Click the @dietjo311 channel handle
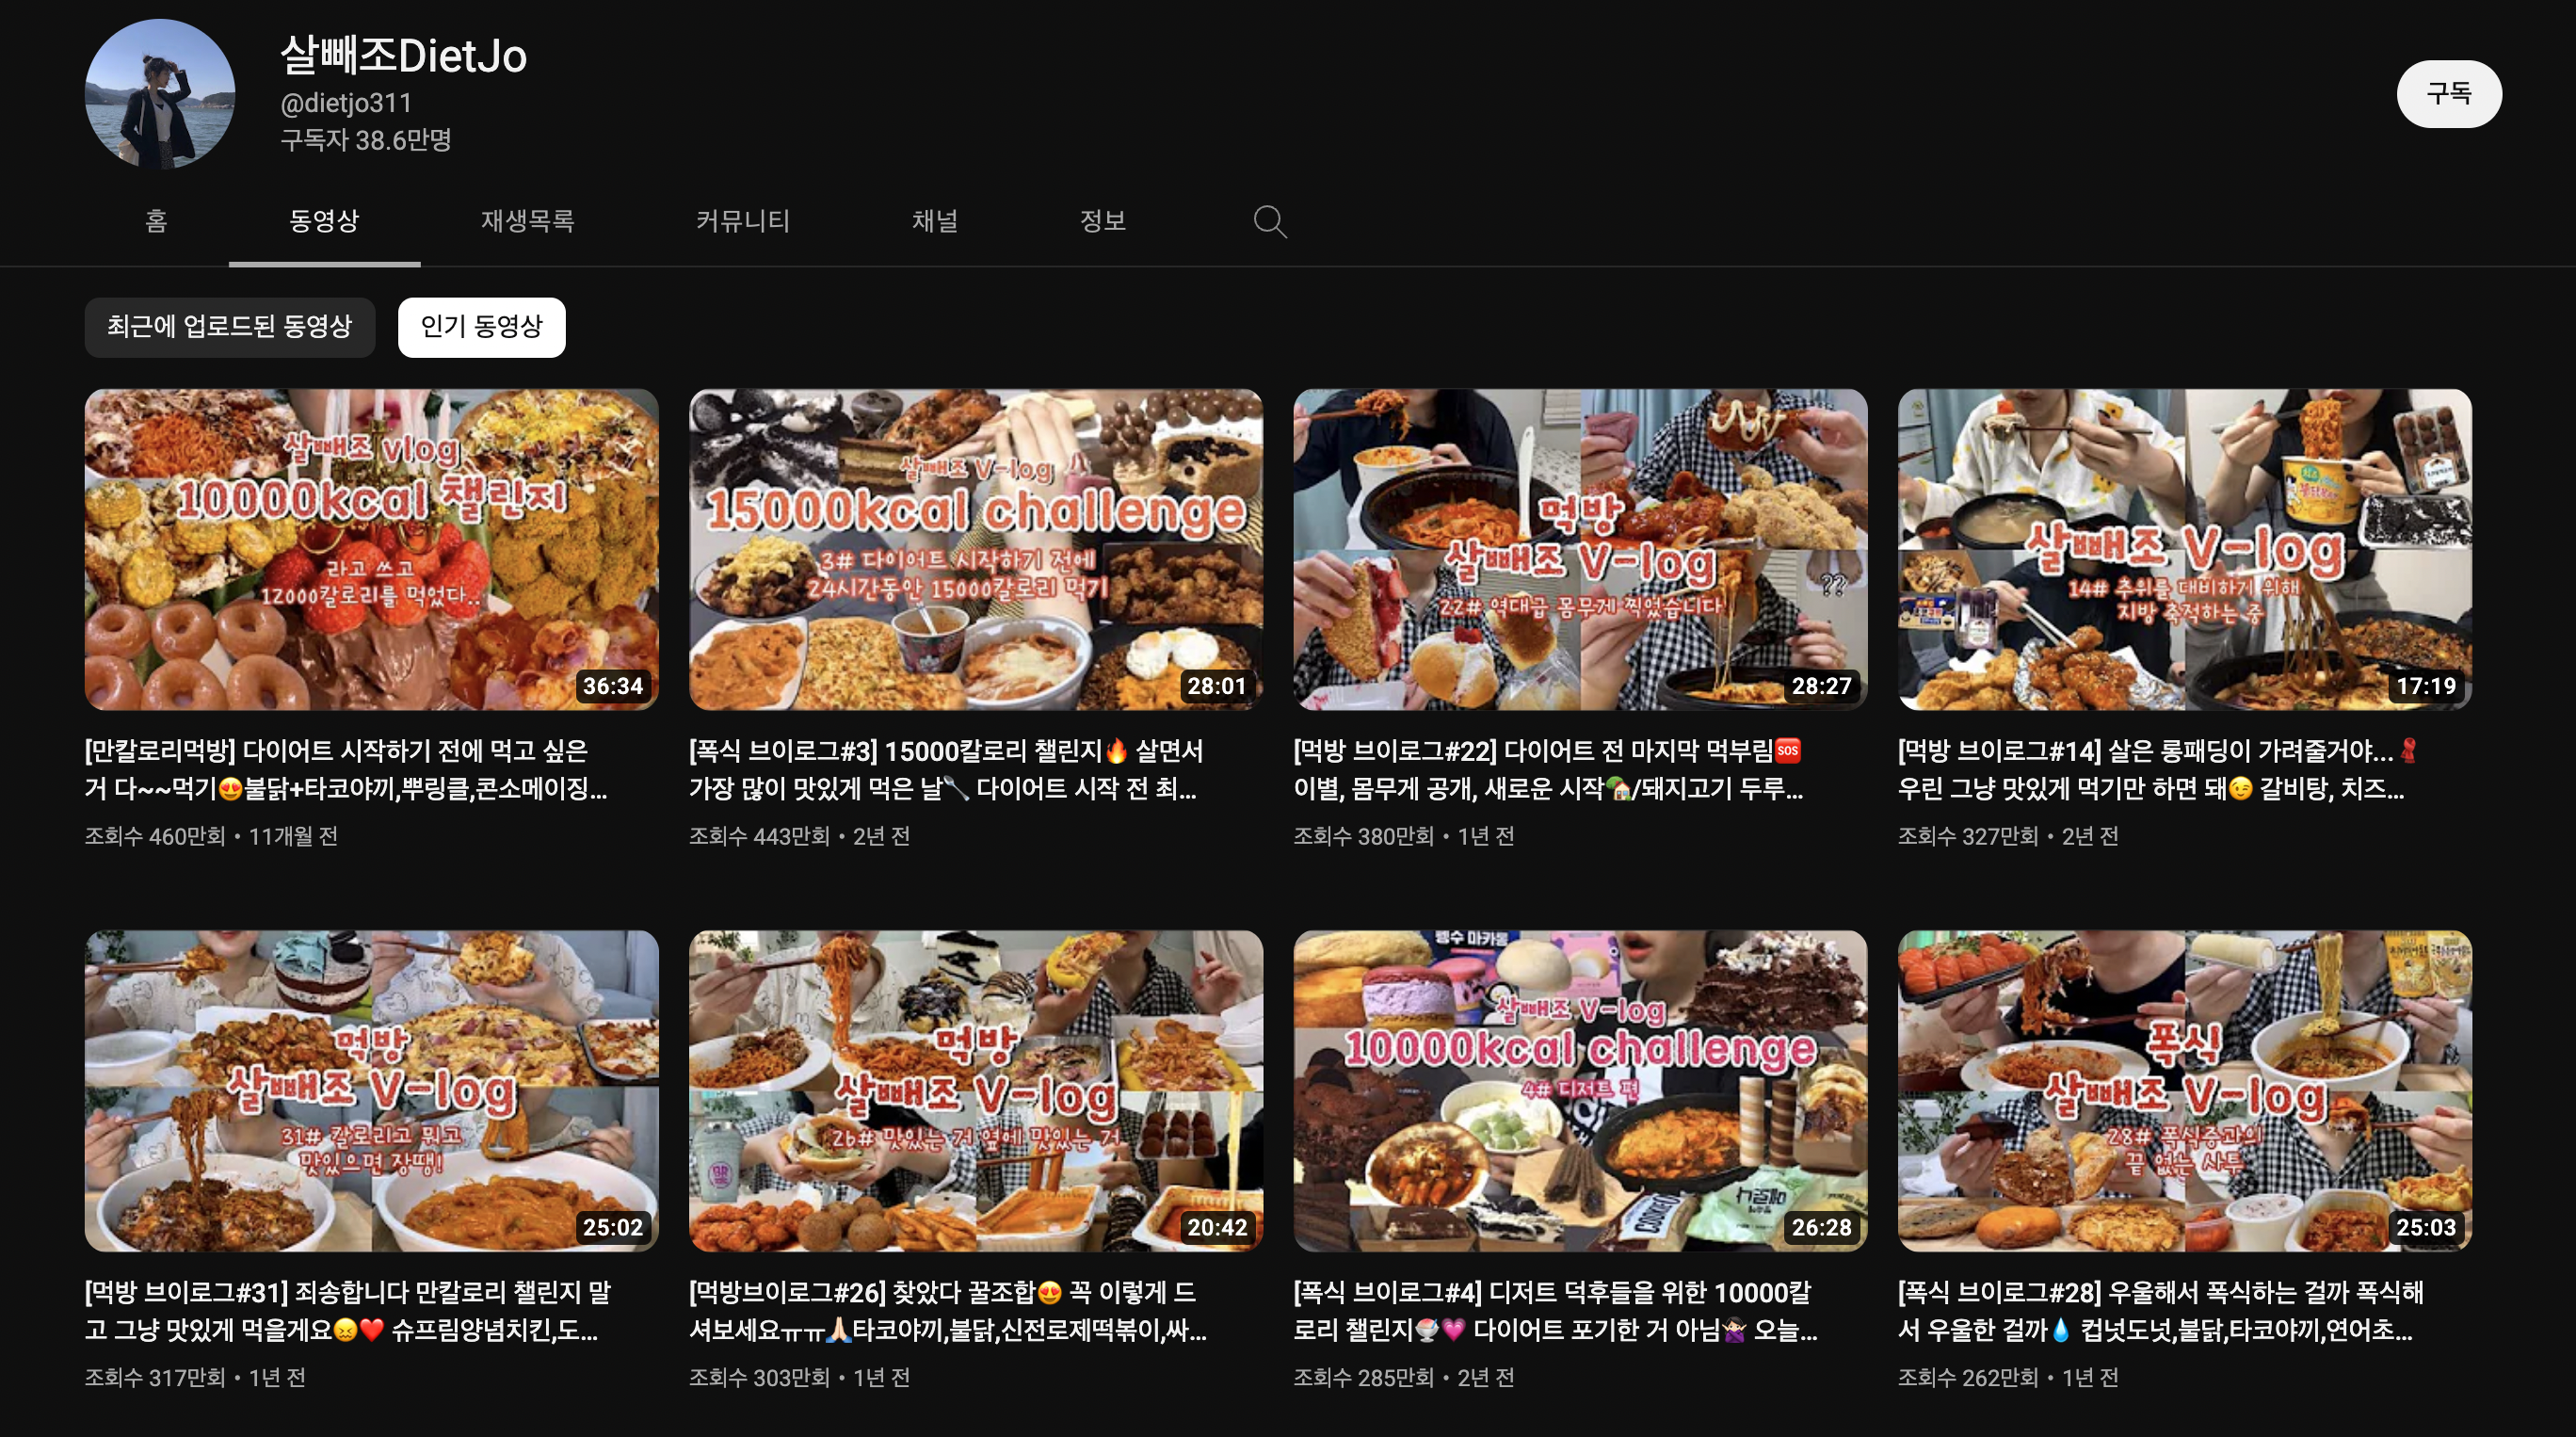Screen dimensions: 2576x1437 click(345, 103)
